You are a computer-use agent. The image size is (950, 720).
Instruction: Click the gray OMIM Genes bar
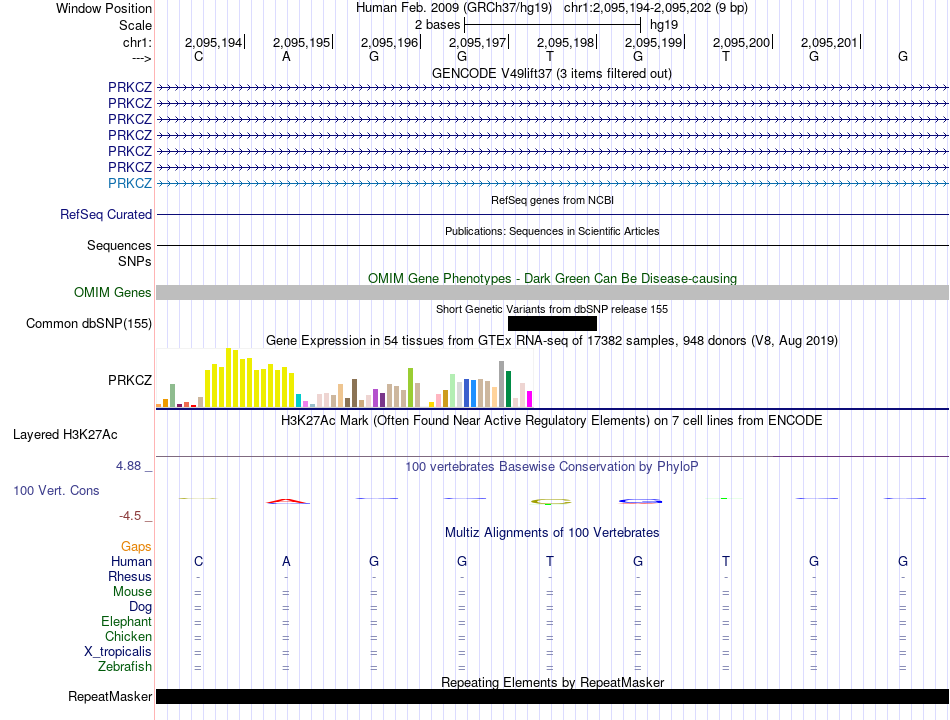(552, 293)
